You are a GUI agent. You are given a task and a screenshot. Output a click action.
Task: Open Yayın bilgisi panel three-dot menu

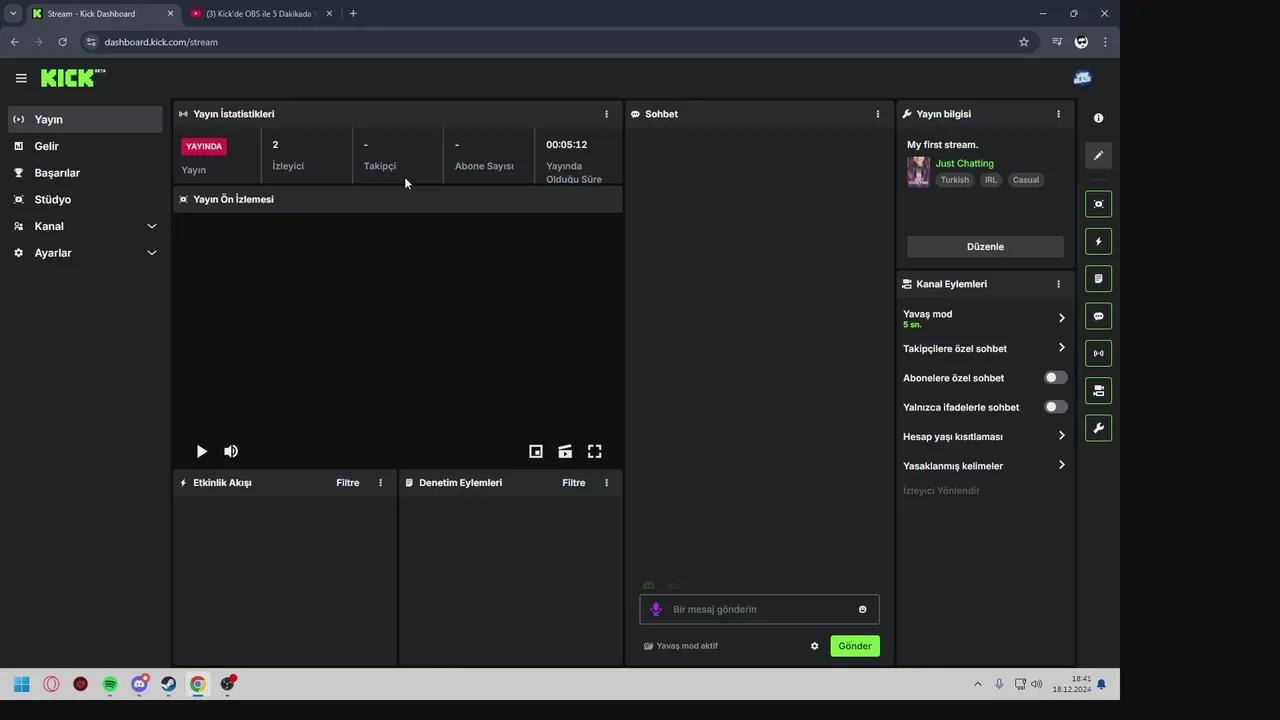[x=1058, y=114]
